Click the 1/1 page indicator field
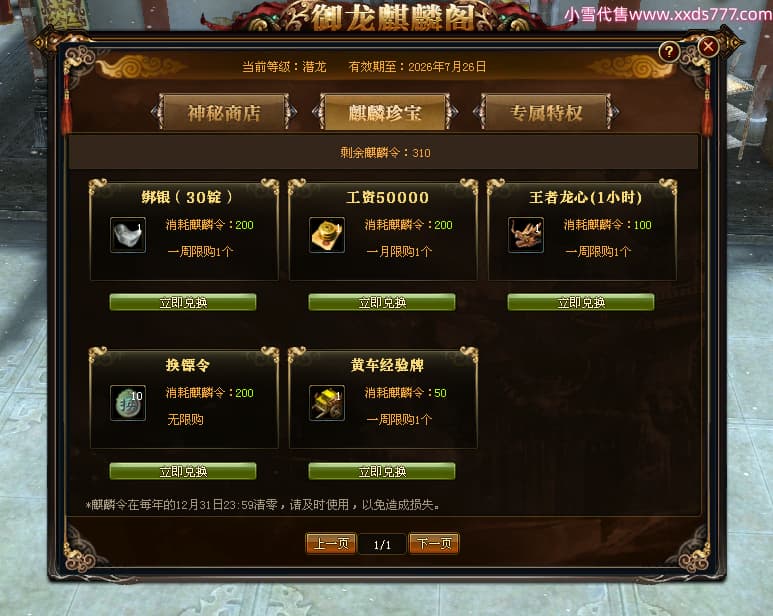Viewport: 773px width, 616px height. click(382, 544)
